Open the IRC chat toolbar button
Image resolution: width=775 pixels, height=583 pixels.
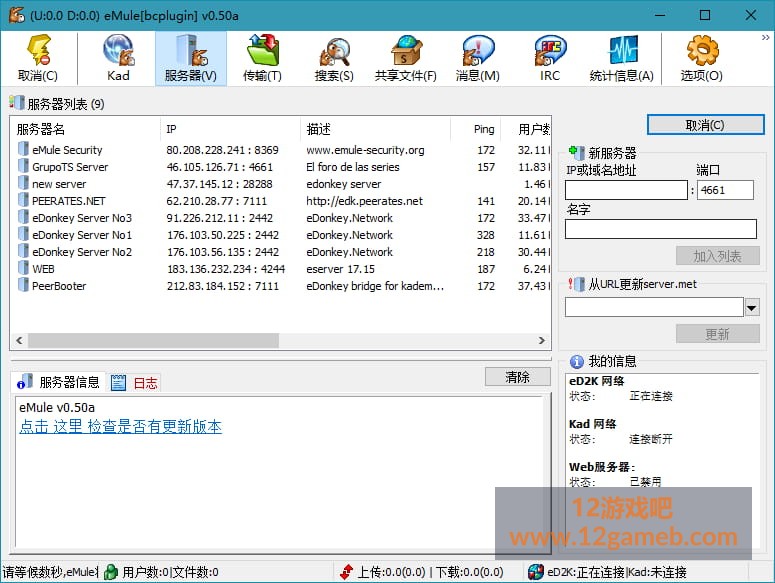coord(550,58)
